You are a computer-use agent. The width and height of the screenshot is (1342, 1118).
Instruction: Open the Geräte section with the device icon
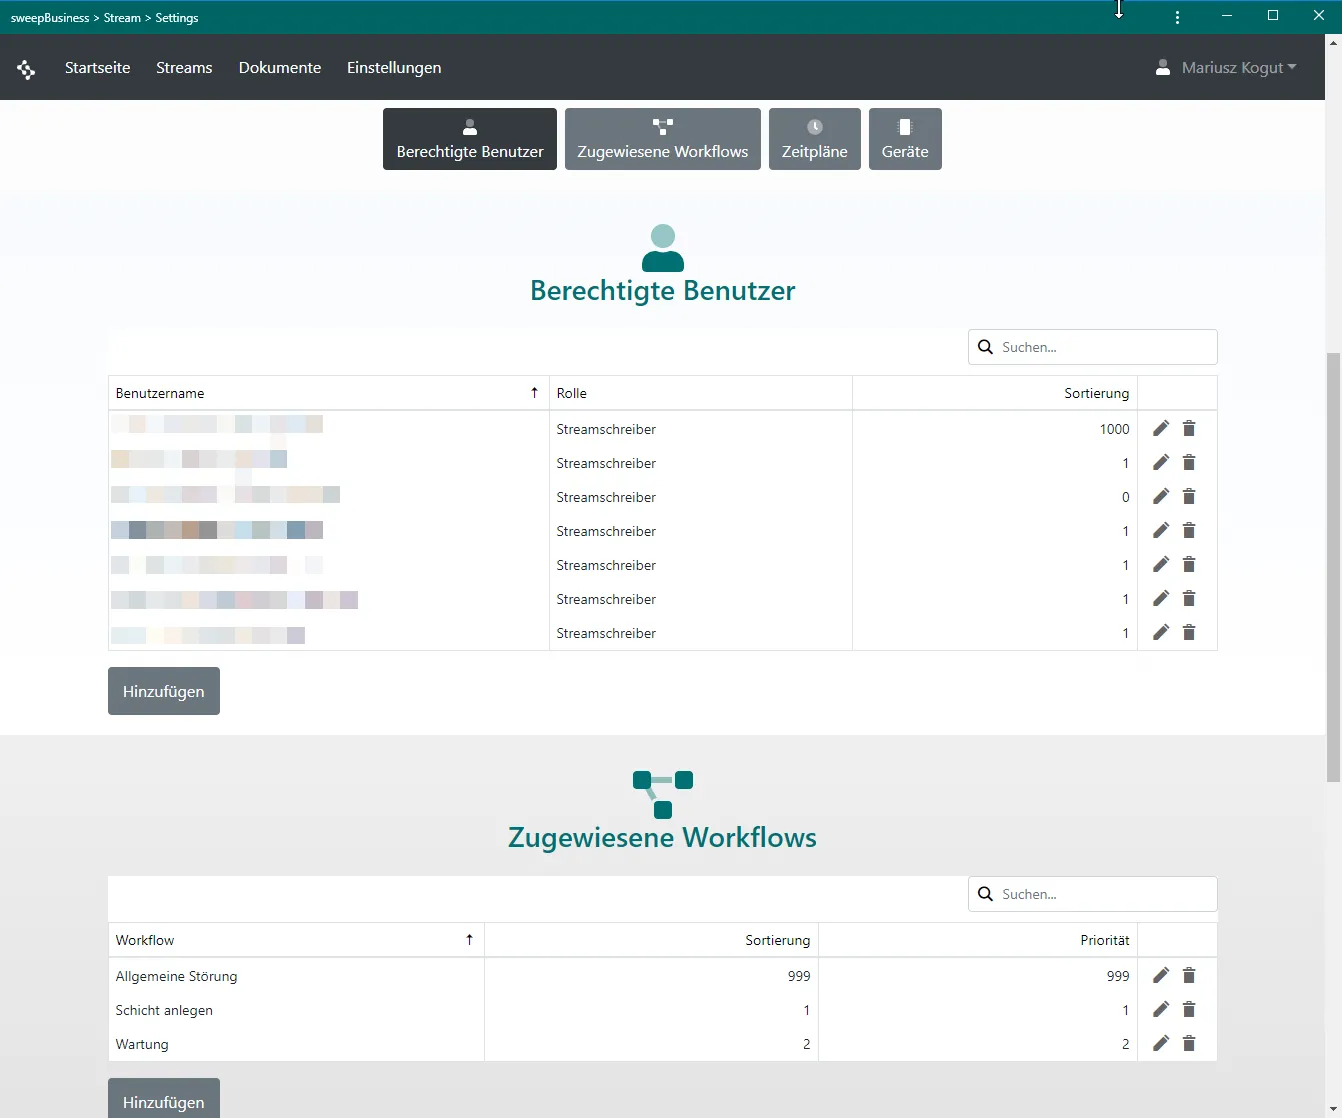(905, 138)
